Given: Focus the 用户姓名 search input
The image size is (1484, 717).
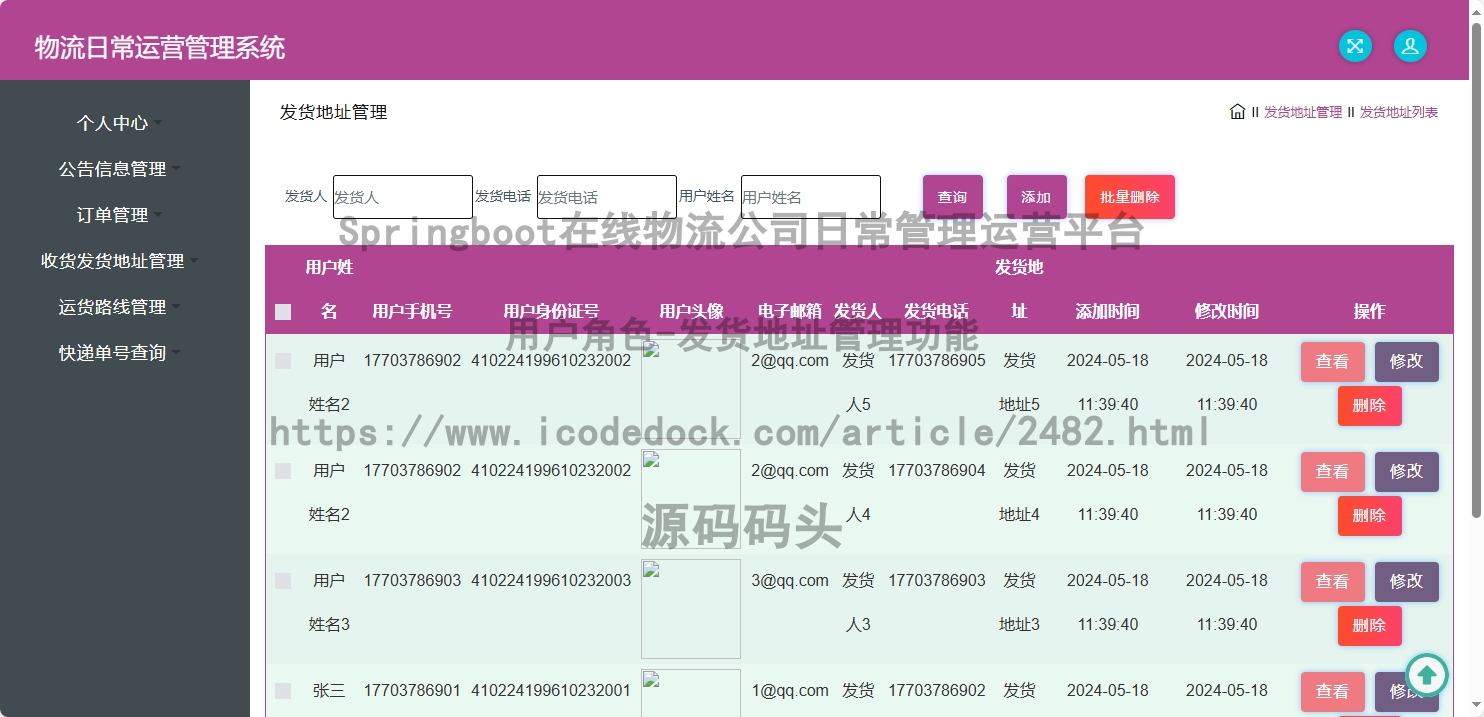Looking at the screenshot, I should (811, 197).
